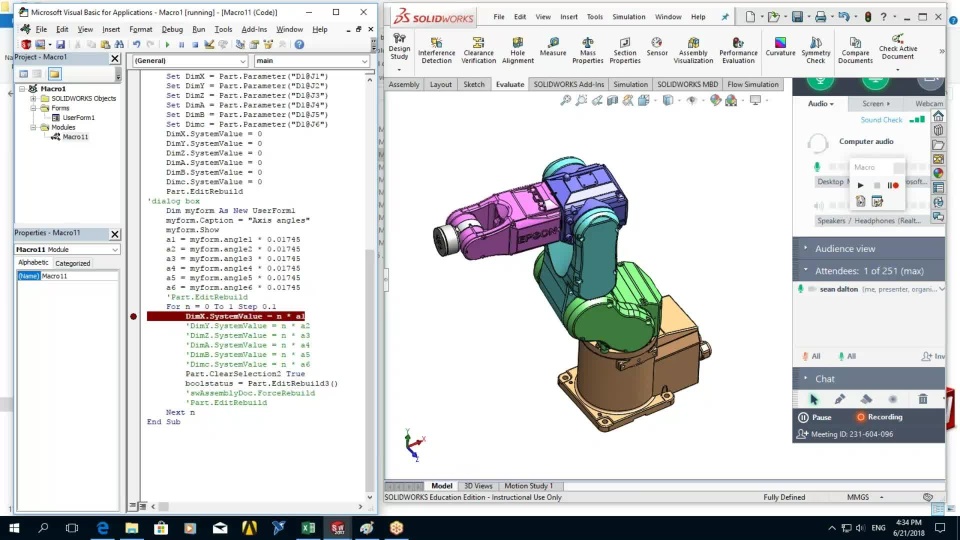Viewport: 960px width, 540px height.
Task: Open Symmetry Check tool
Action: point(816,50)
